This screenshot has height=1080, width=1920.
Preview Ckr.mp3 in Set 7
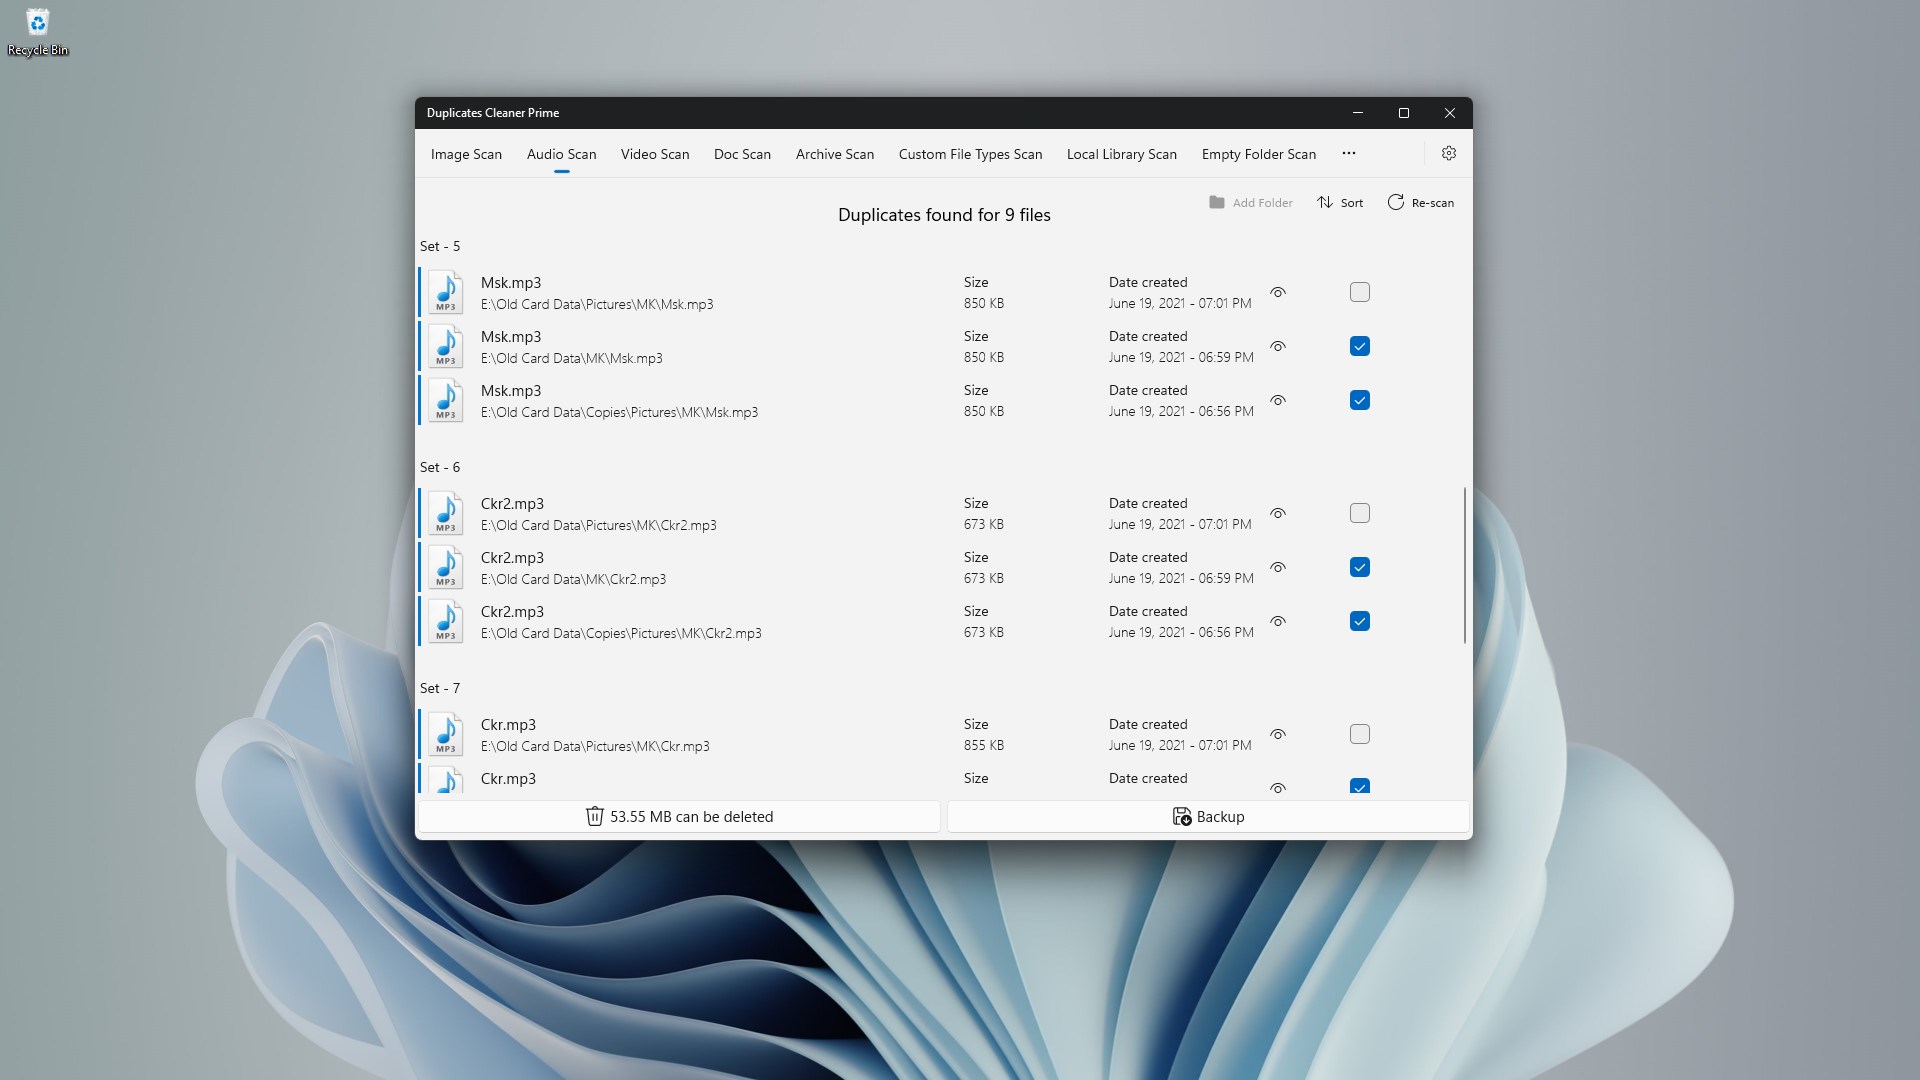coord(1277,733)
